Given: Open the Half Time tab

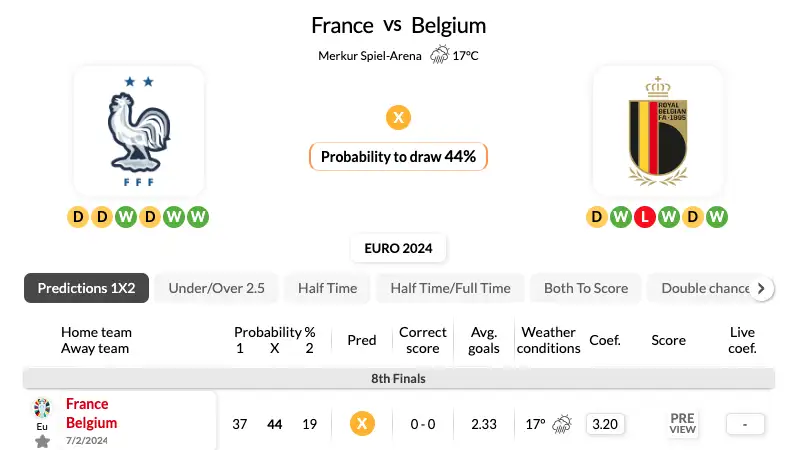Looking at the screenshot, I should click(328, 288).
